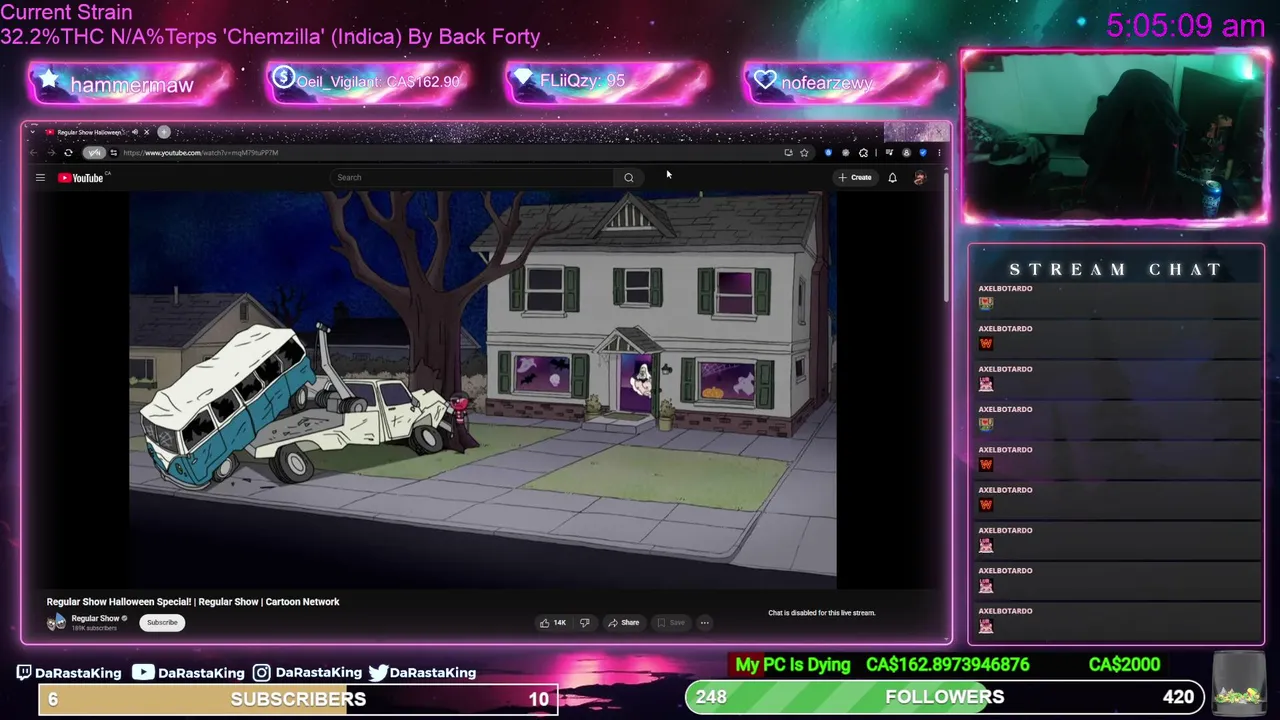
Task: Click the page vertical scrollbar
Action: click(x=946, y=240)
